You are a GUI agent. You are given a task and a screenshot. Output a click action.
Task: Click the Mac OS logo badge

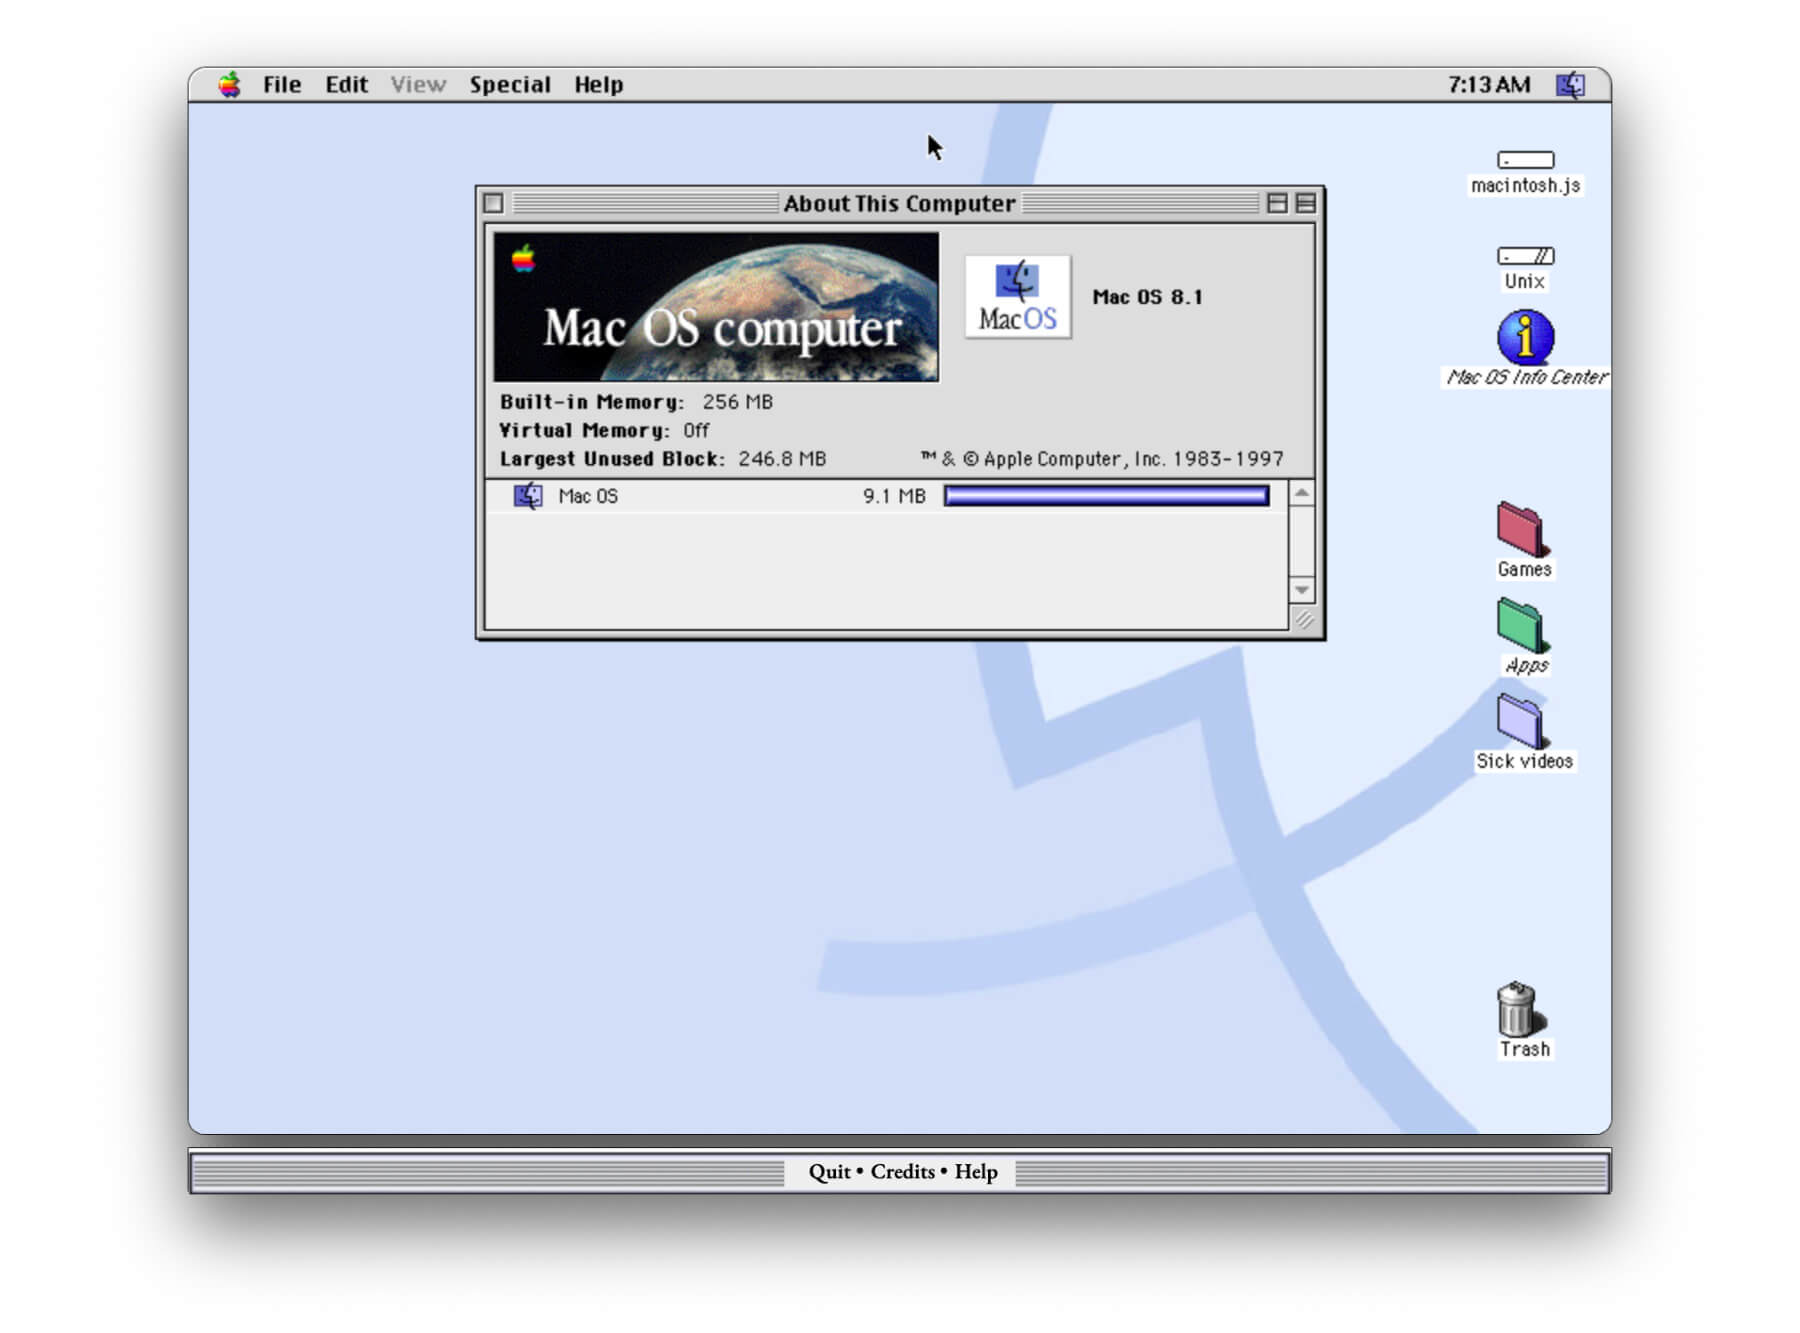click(x=1017, y=296)
